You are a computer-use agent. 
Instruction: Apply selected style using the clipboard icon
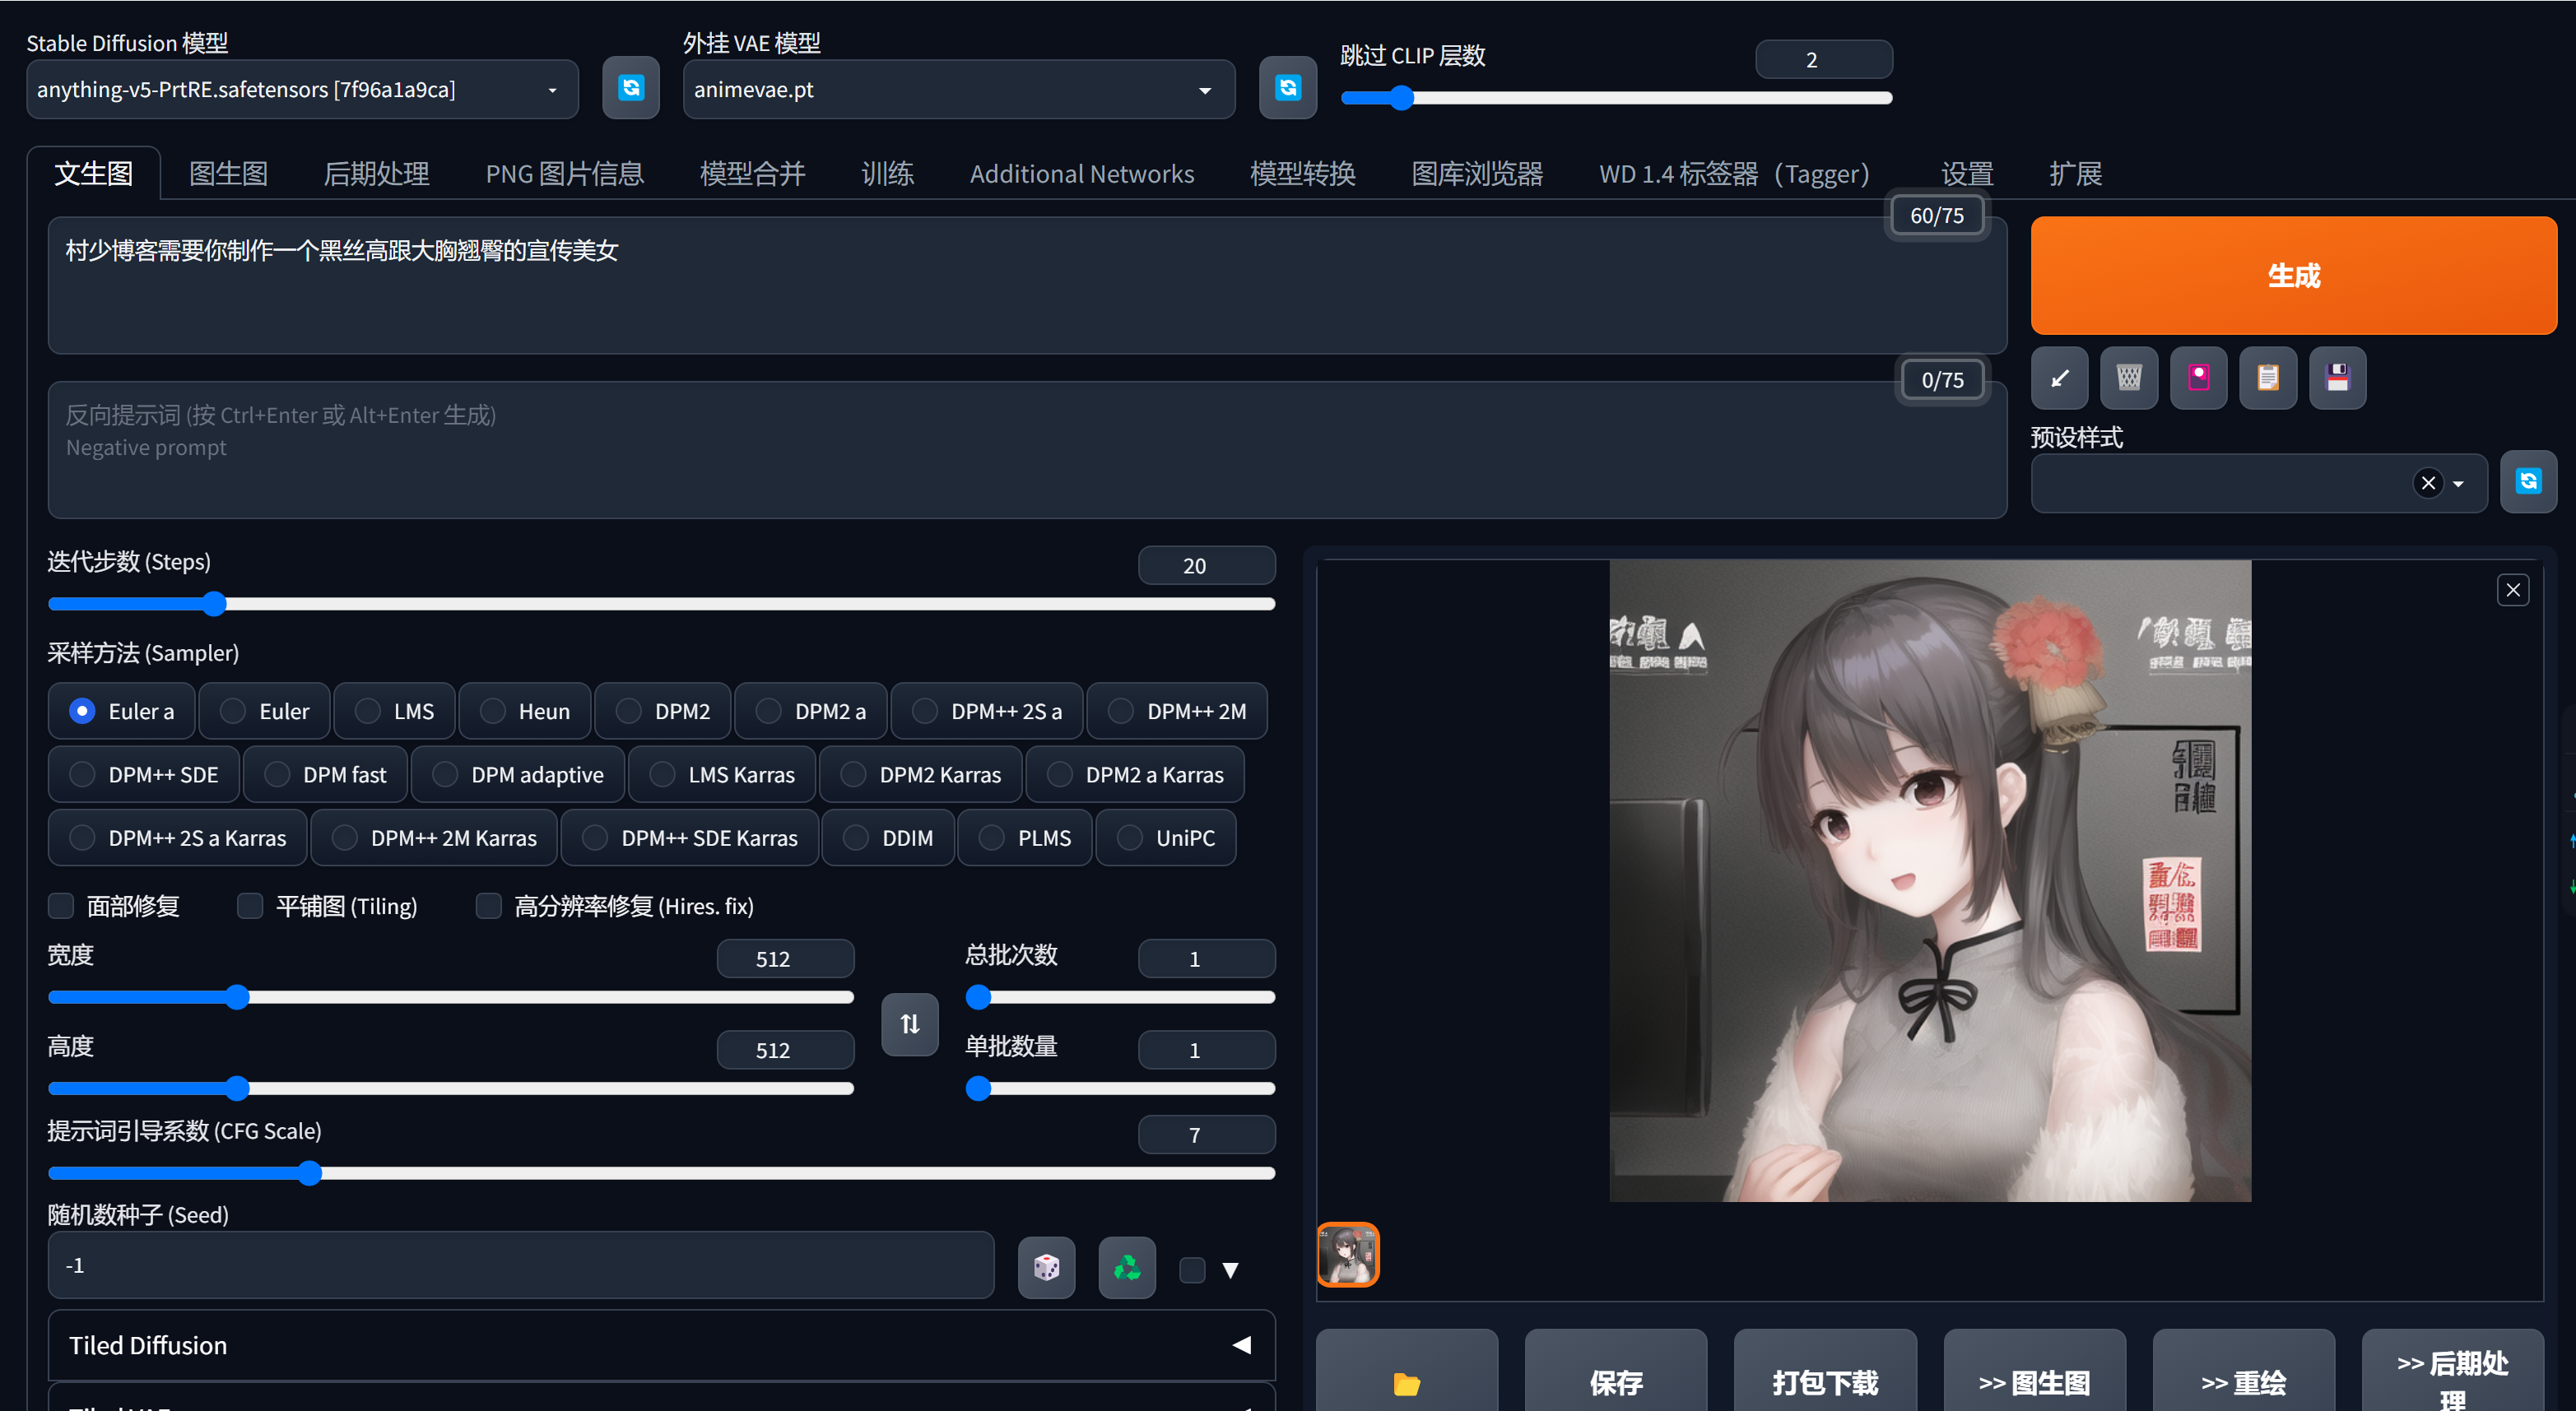[x=2267, y=378]
